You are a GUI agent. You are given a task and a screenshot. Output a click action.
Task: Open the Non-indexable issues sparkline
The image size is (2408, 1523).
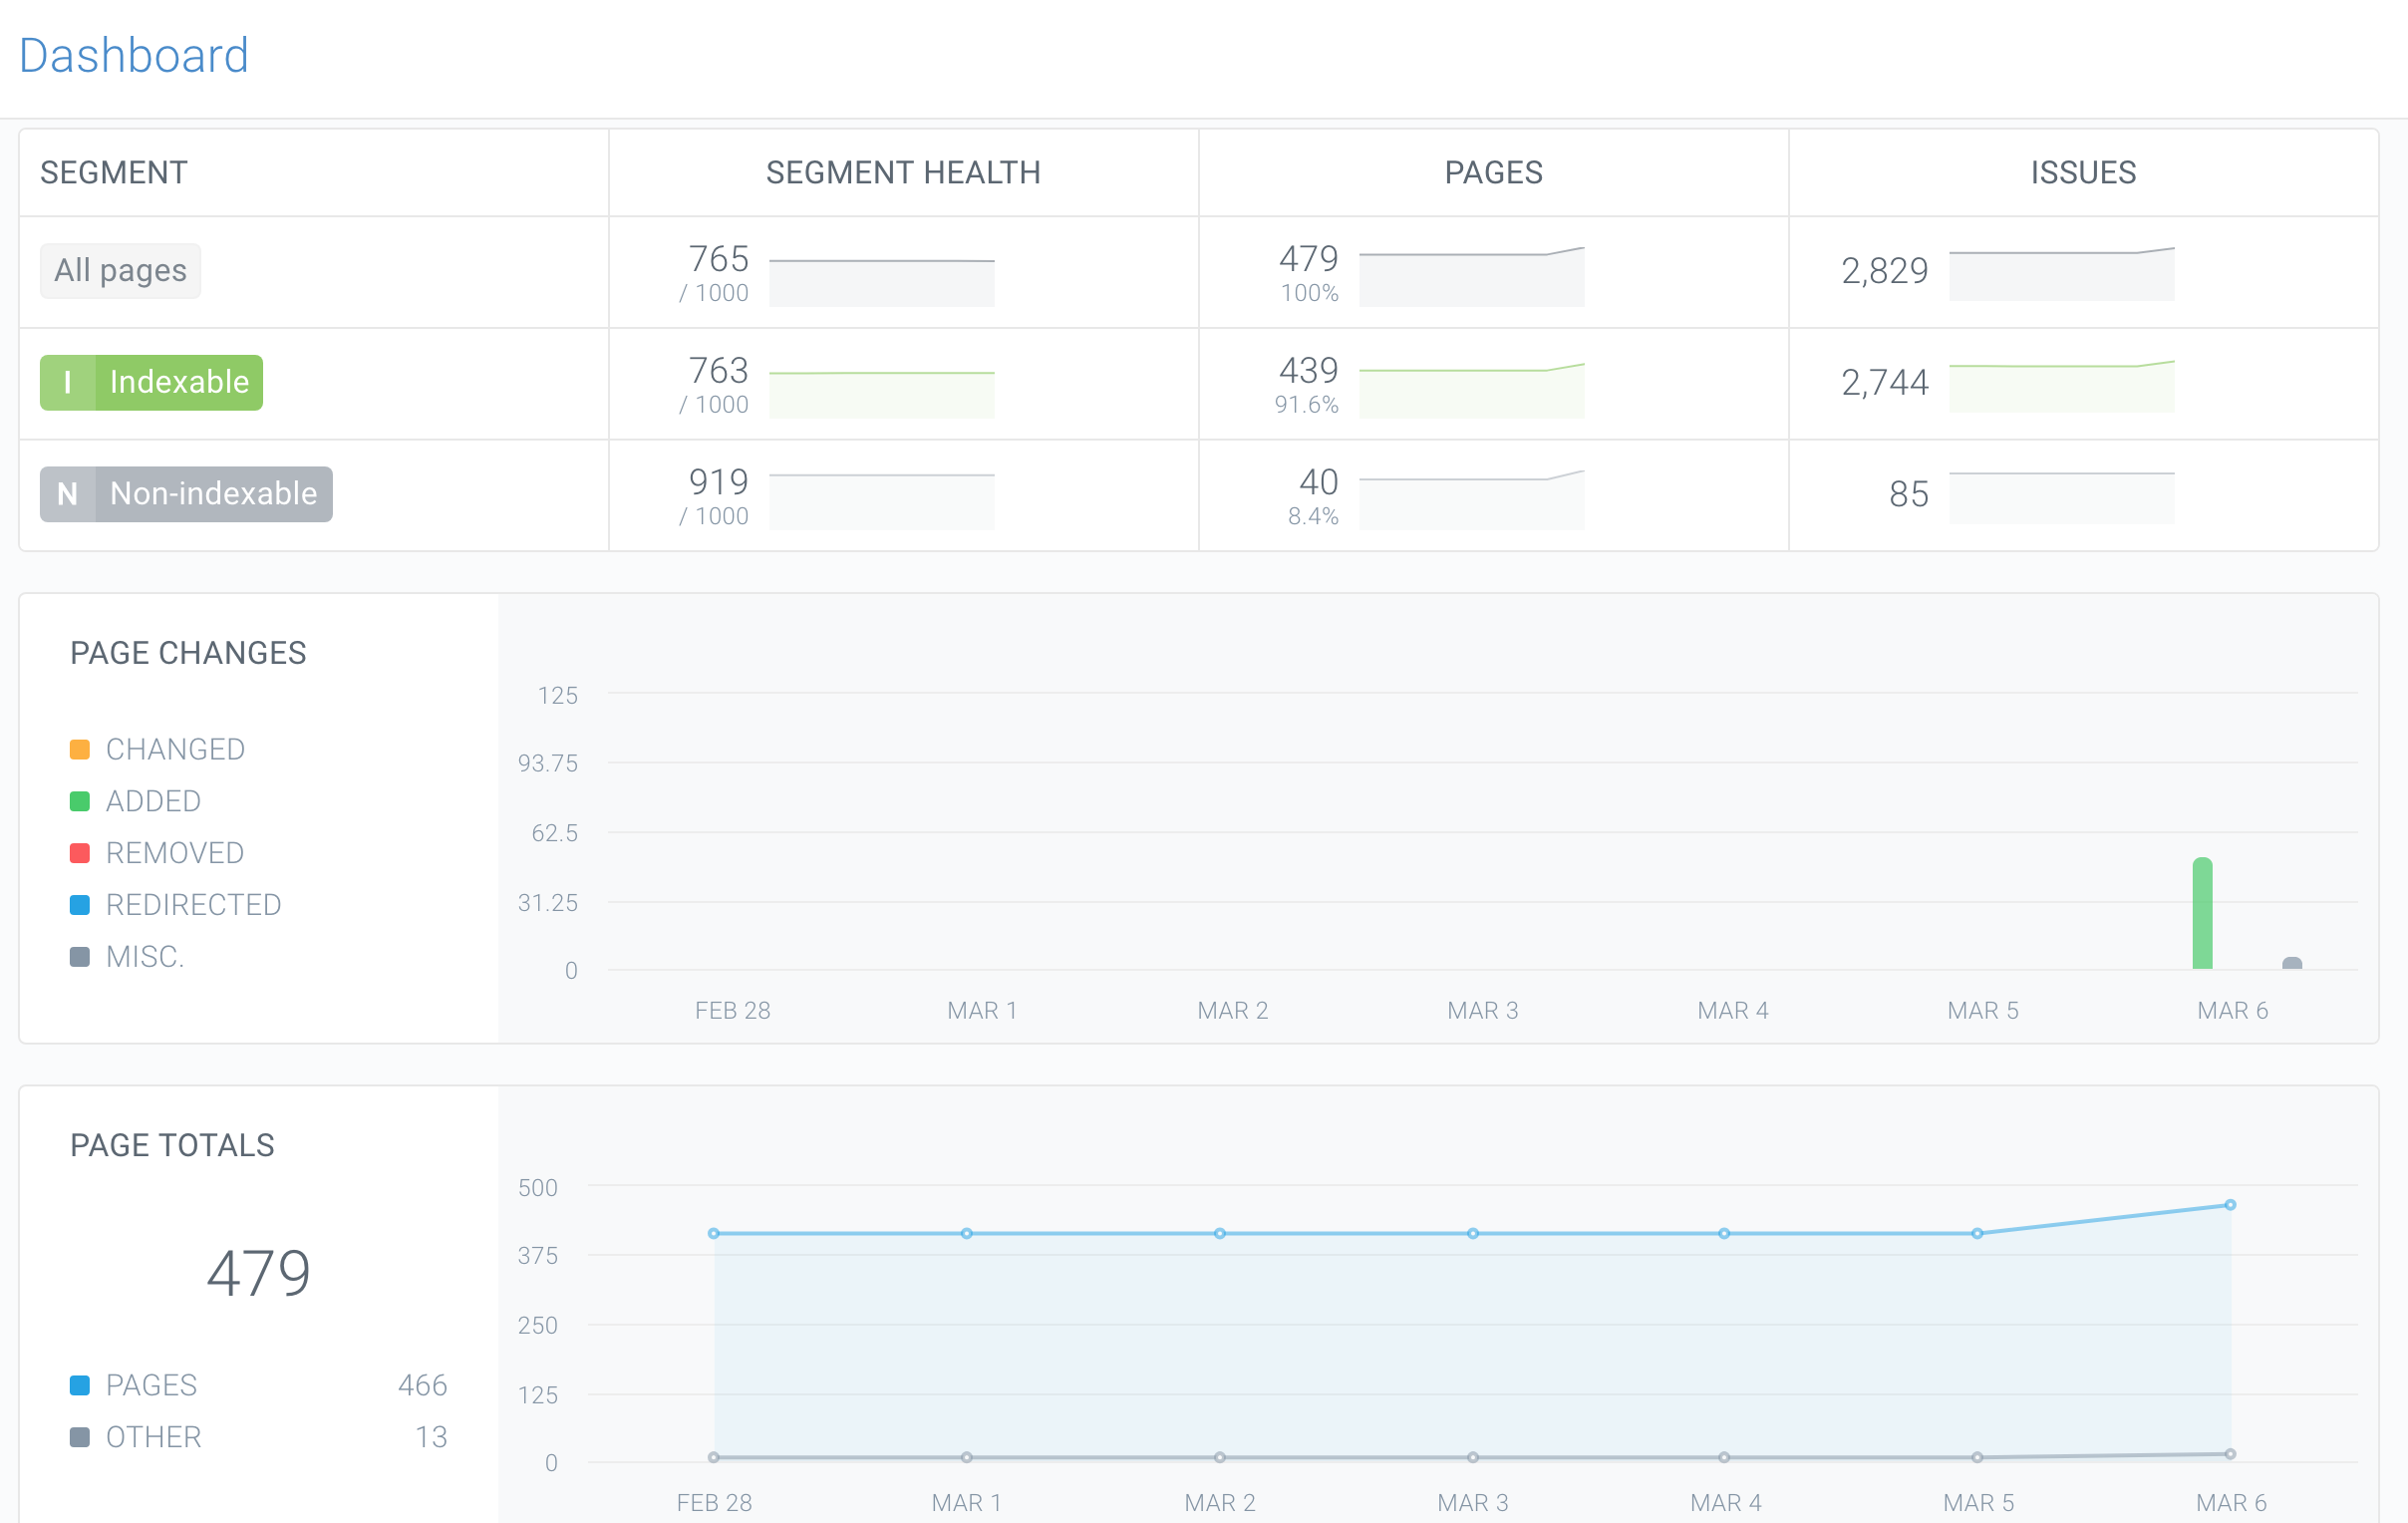[x=2061, y=496]
